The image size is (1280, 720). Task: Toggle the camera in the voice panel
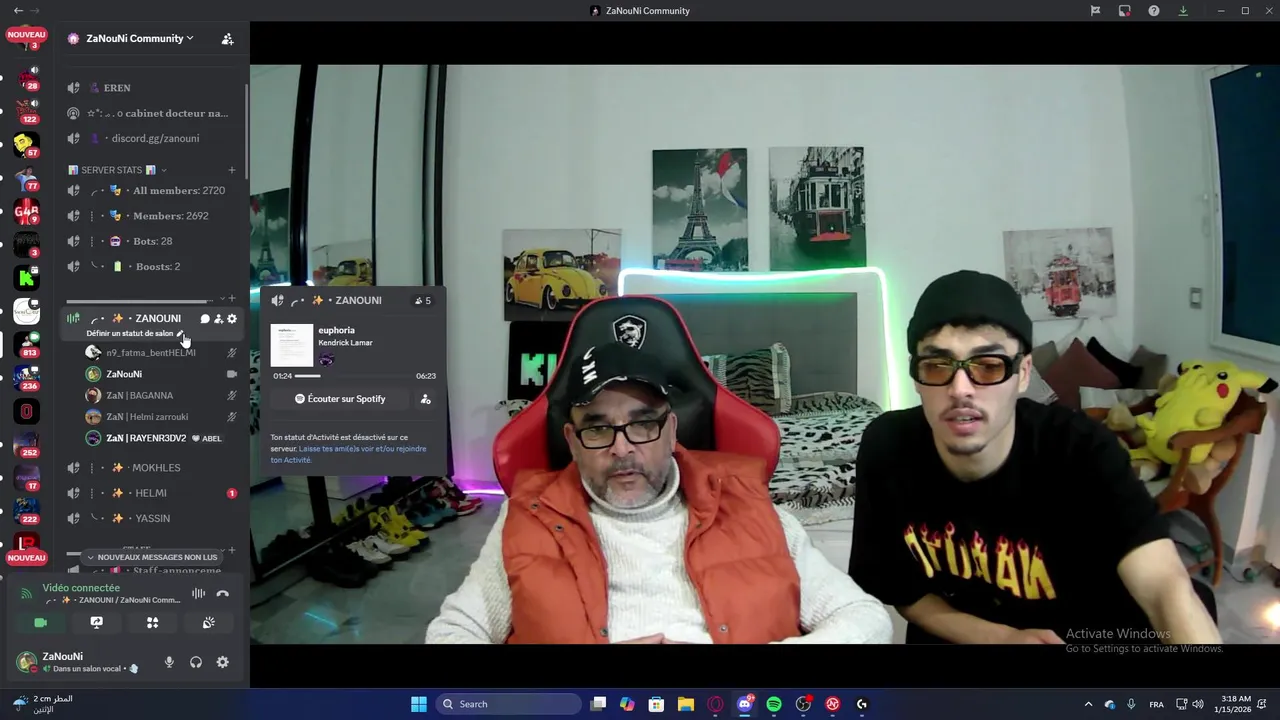pyautogui.click(x=40, y=622)
